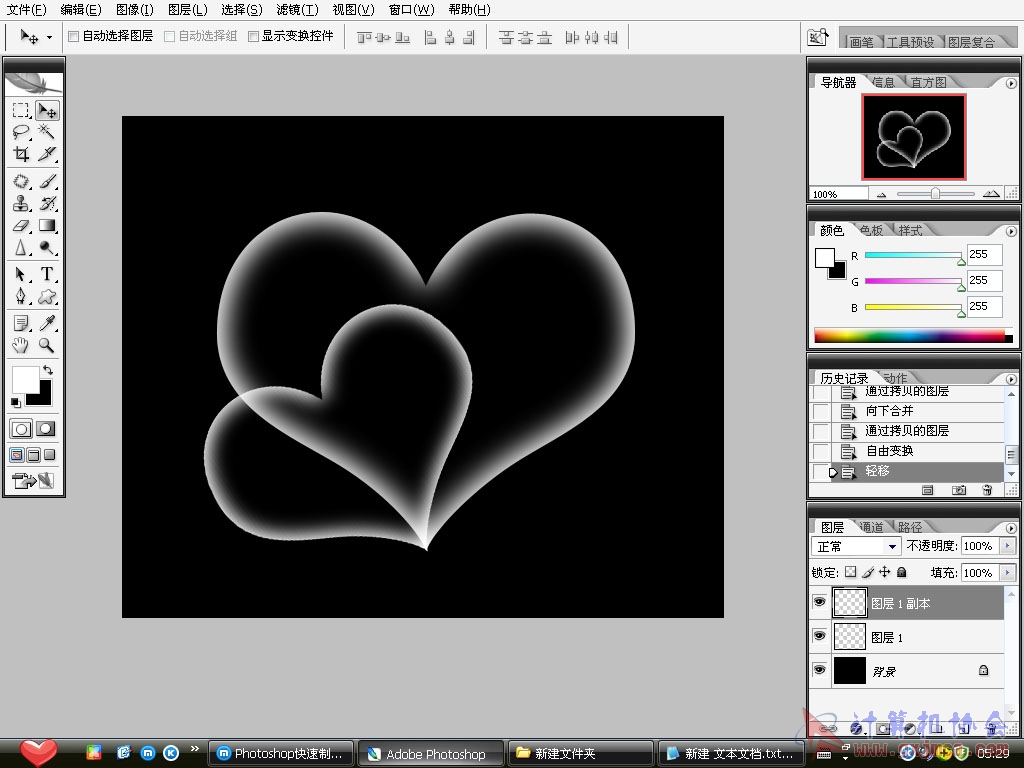
Task: Open the 不透明度 opacity slider arrow
Action: (x=1008, y=546)
